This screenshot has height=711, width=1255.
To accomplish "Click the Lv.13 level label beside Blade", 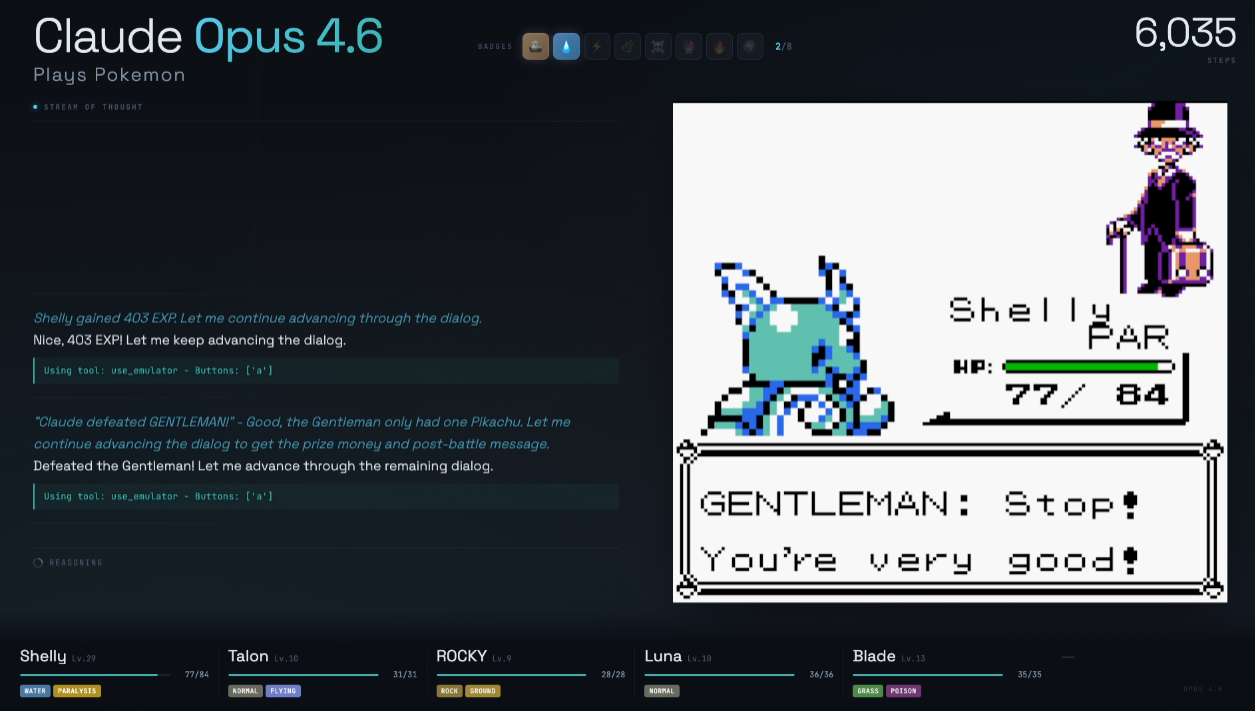I will coord(912,659).
